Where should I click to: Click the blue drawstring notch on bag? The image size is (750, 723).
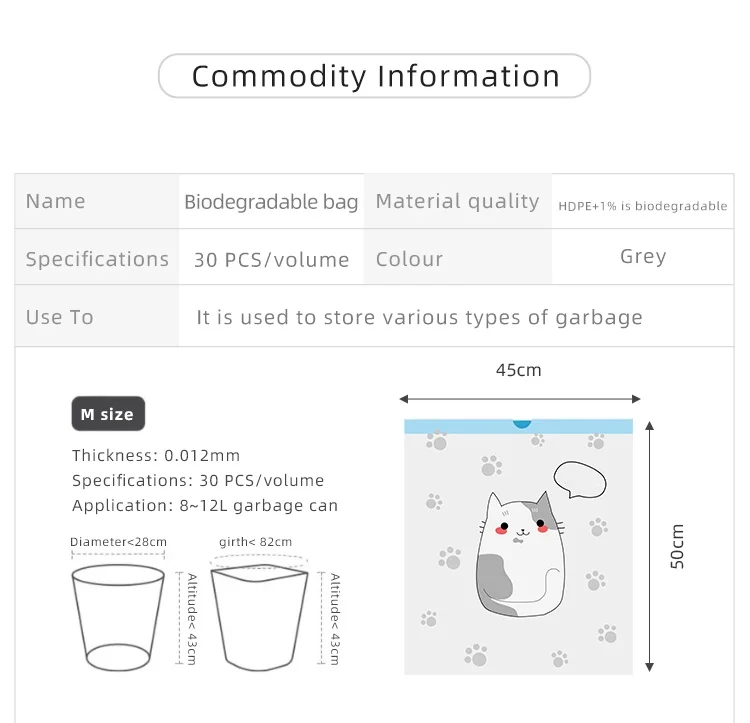(x=521, y=423)
